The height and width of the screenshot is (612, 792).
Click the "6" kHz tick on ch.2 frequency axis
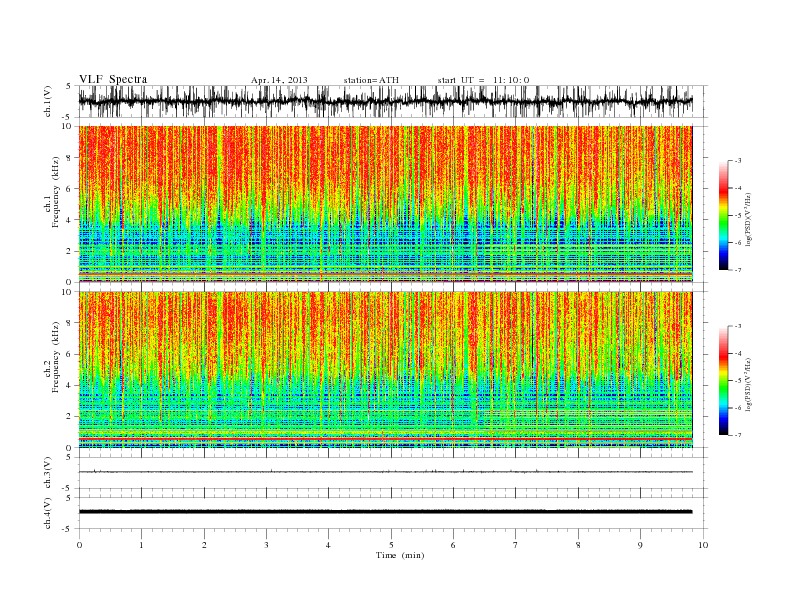coord(69,354)
